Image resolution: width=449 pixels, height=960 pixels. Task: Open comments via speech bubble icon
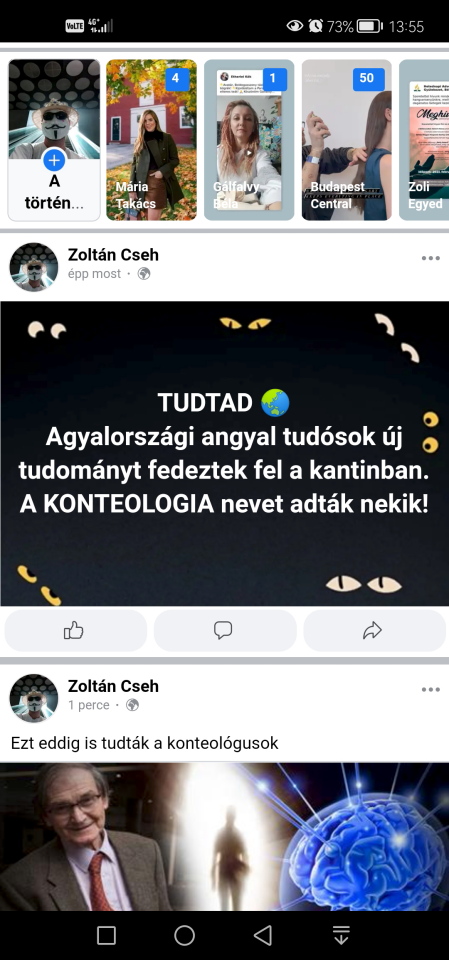click(x=225, y=631)
